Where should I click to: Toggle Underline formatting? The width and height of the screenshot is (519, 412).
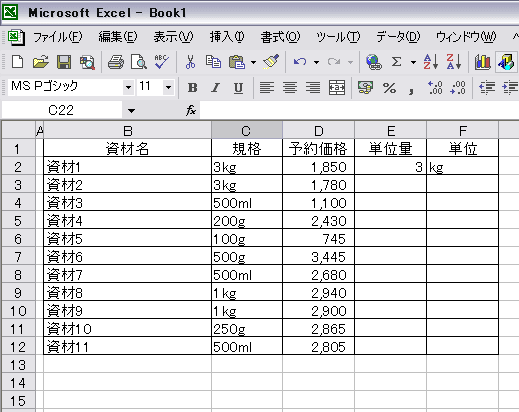(238, 88)
